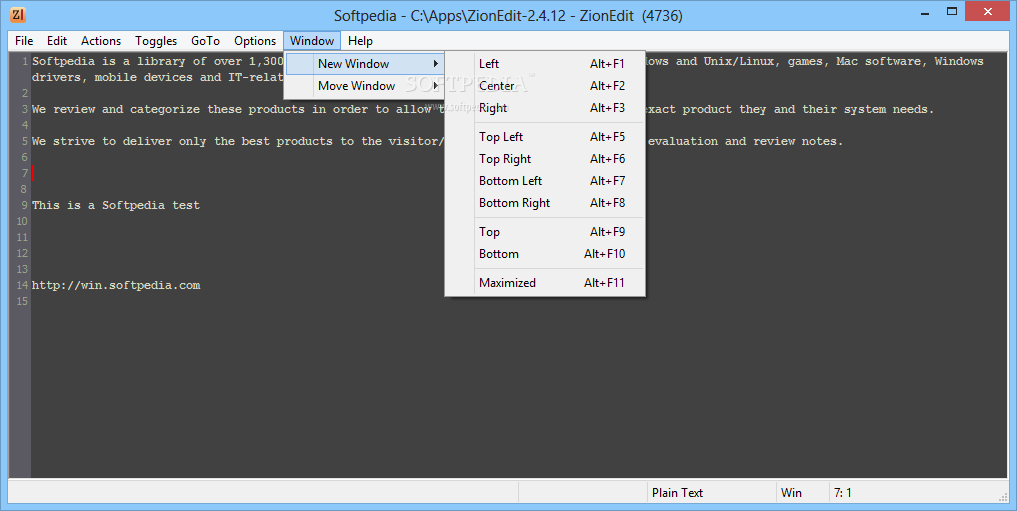Expand the Move Window submenu

pyautogui.click(x=365, y=86)
